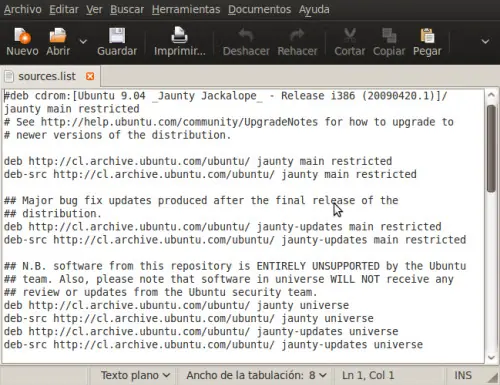
Task: Click the scrollbar down arrow
Action: click(491, 358)
